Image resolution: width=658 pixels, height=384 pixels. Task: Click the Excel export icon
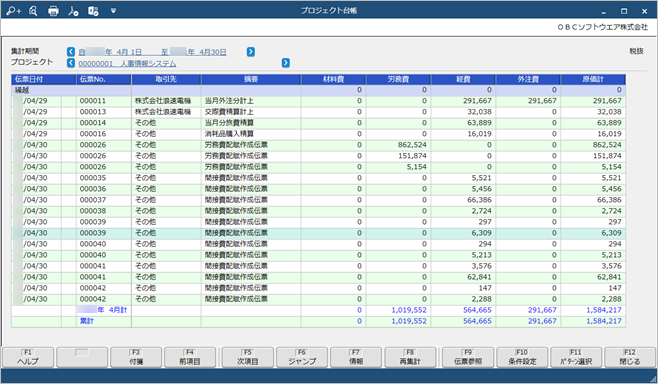[x=93, y=11]
